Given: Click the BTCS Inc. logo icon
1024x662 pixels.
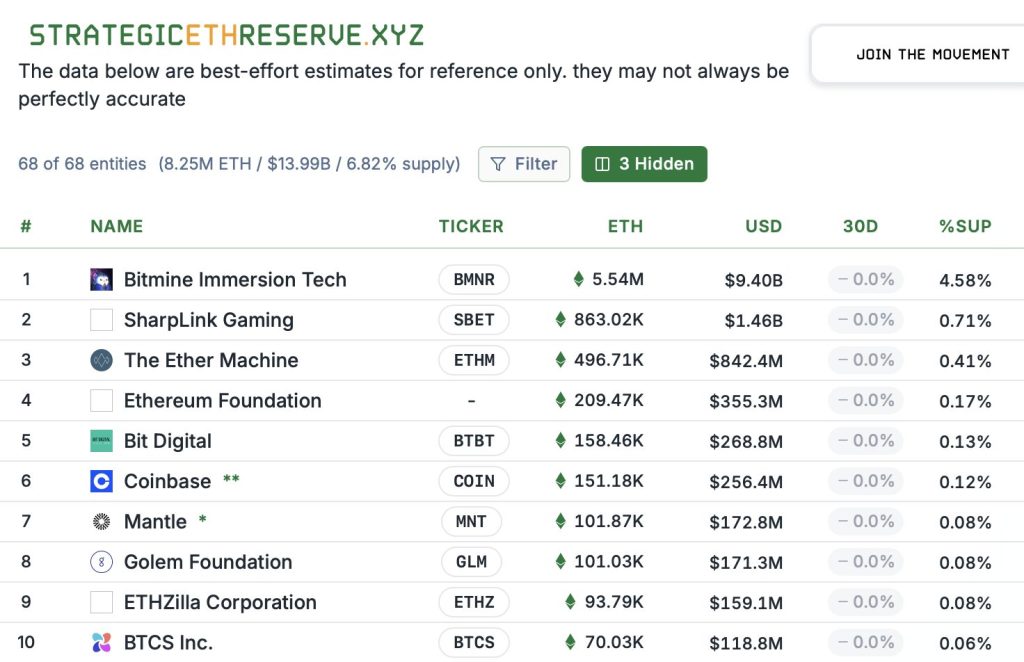Looking at the screenshot, I should click(101, 642).
